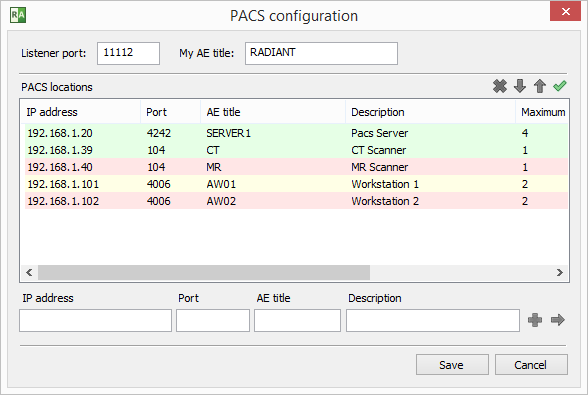588x395 pixels.
Task: Click the horizontal scrollbar right arrow
Action: [560, 272]
